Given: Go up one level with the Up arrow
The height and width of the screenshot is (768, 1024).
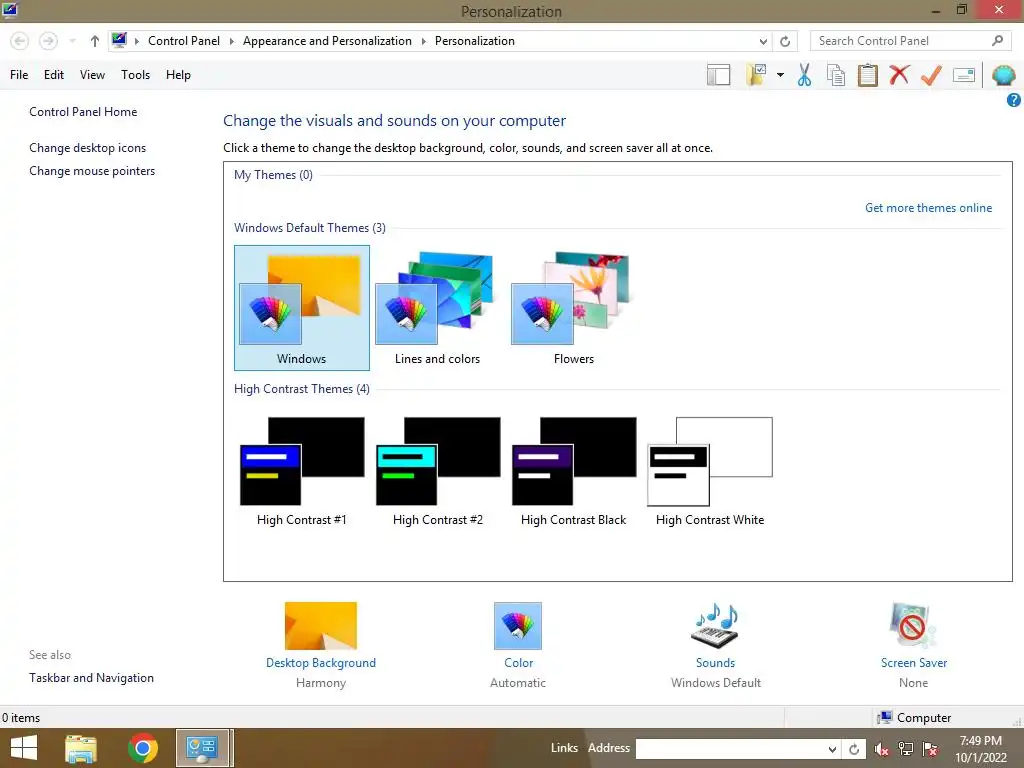Looking at the screenshot, I should pyautogui.click(x=95, y=41).
